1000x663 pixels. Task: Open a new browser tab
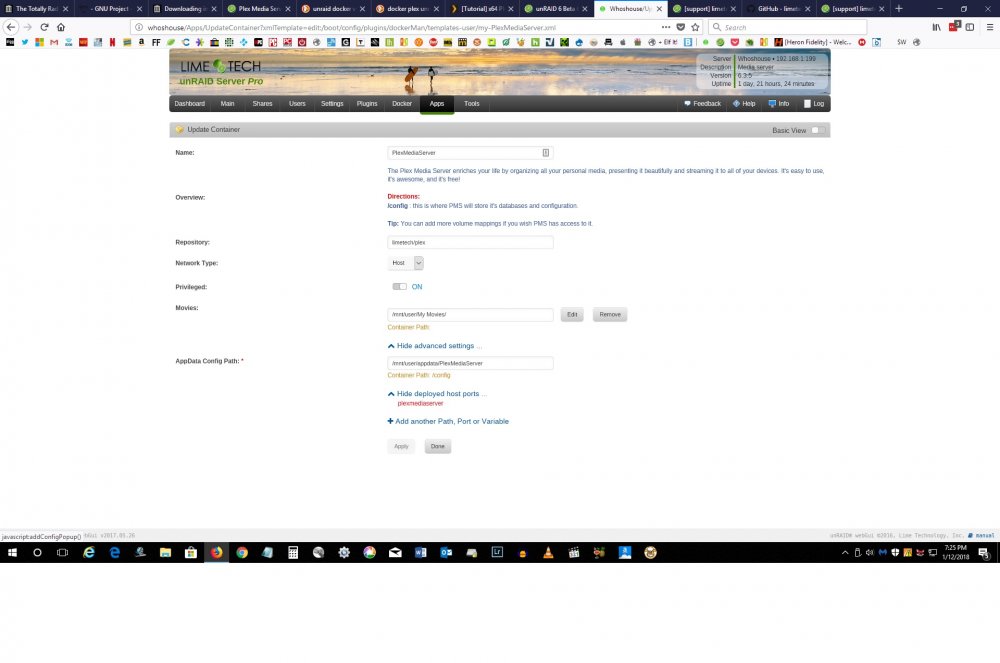[x=899, y=8]
